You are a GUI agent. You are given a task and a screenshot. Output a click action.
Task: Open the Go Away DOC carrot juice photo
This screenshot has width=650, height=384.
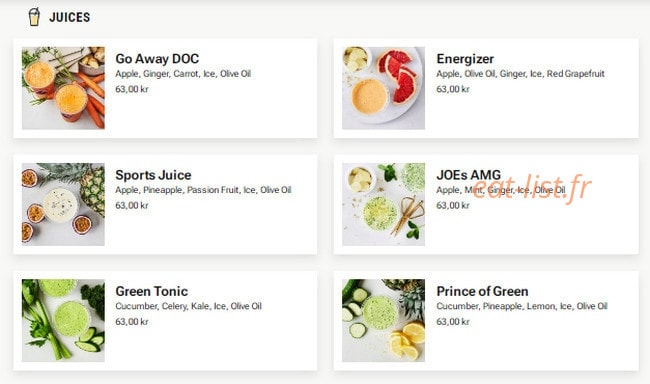click(63, 88)
